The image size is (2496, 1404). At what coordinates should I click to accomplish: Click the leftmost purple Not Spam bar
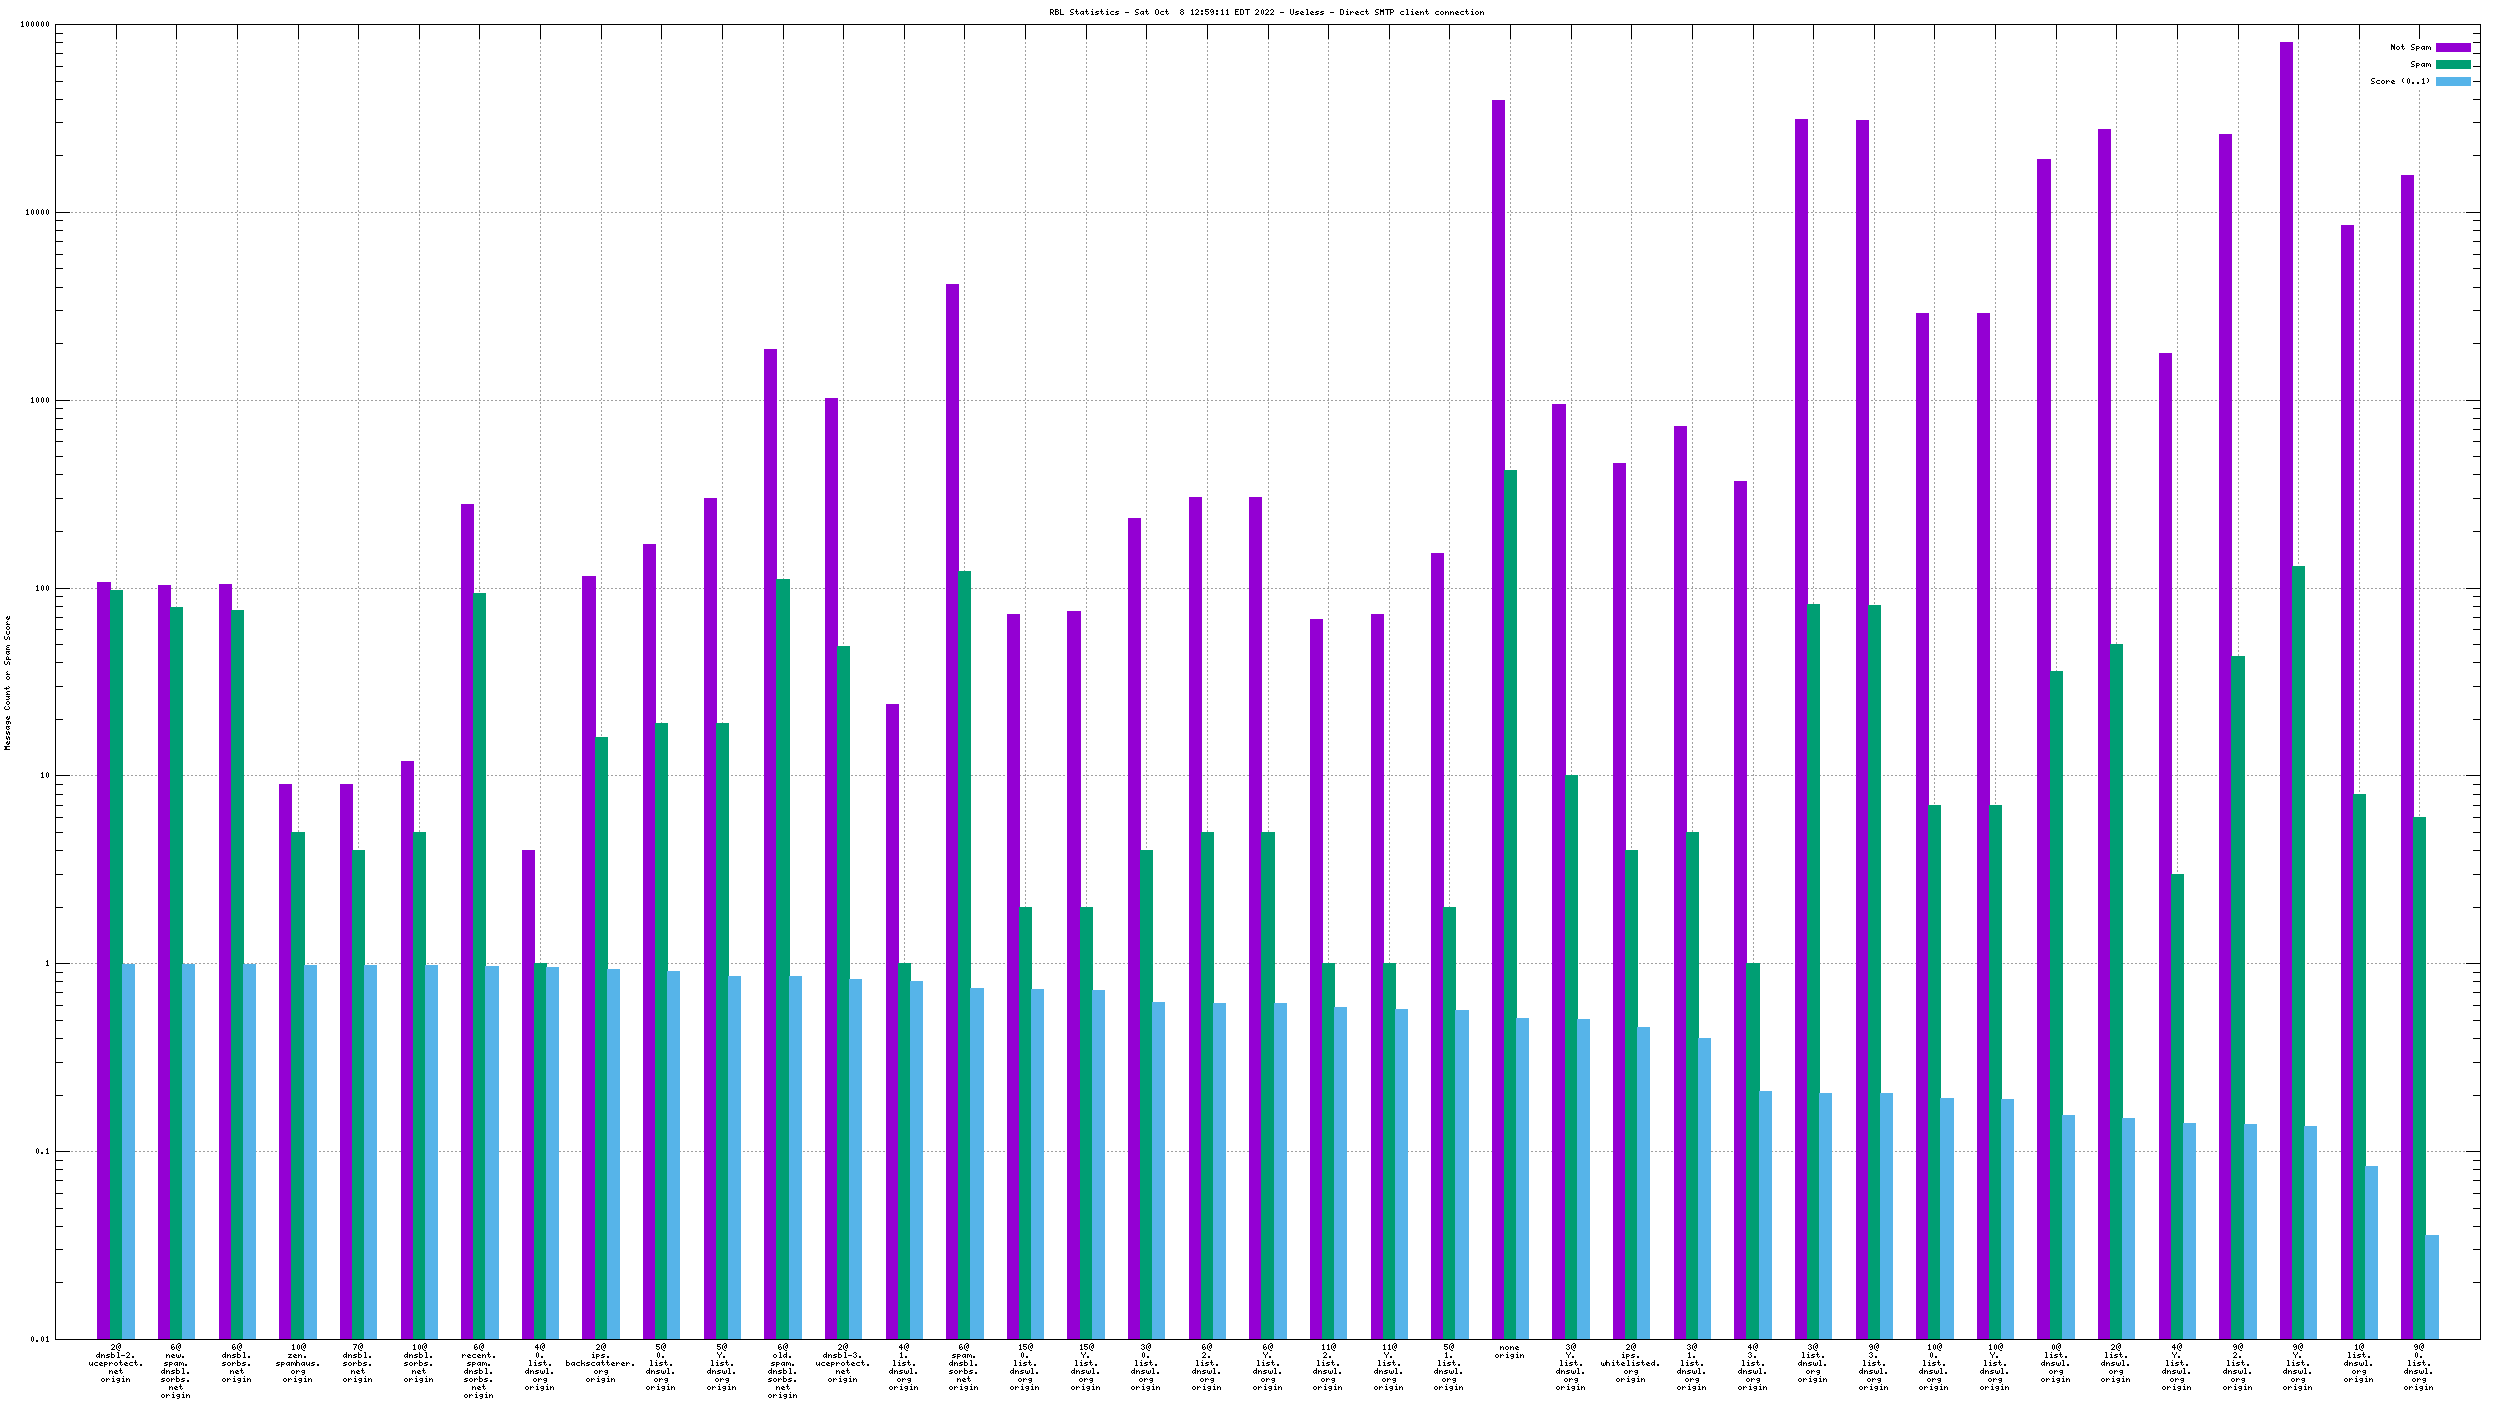pos(103,960)
